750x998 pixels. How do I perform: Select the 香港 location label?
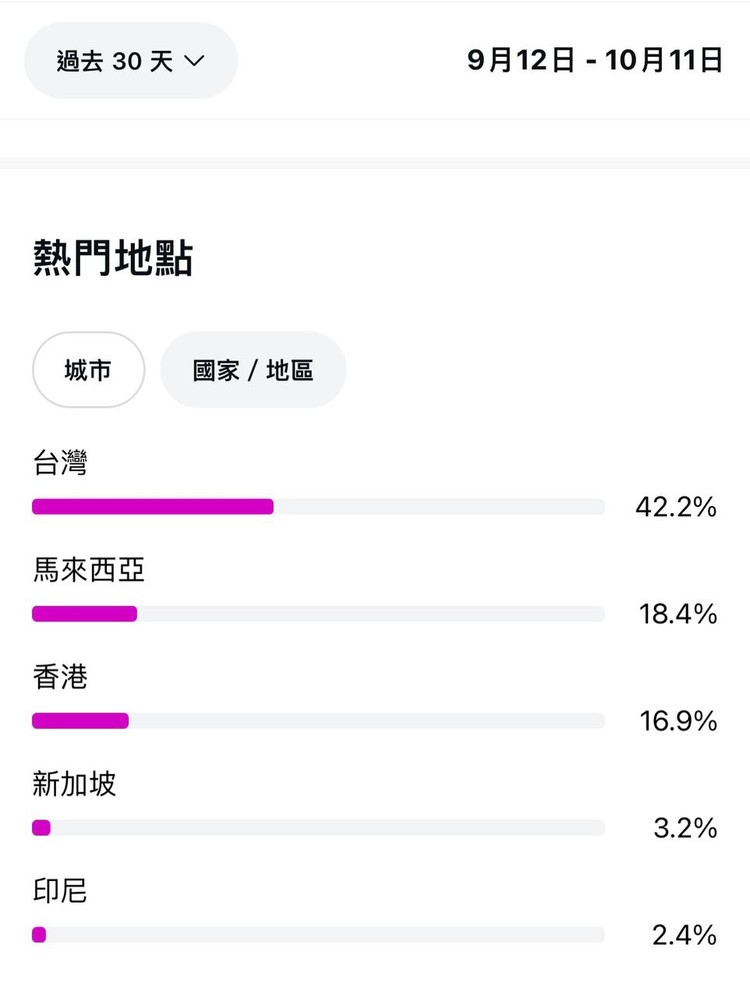(x=60, y=677)
